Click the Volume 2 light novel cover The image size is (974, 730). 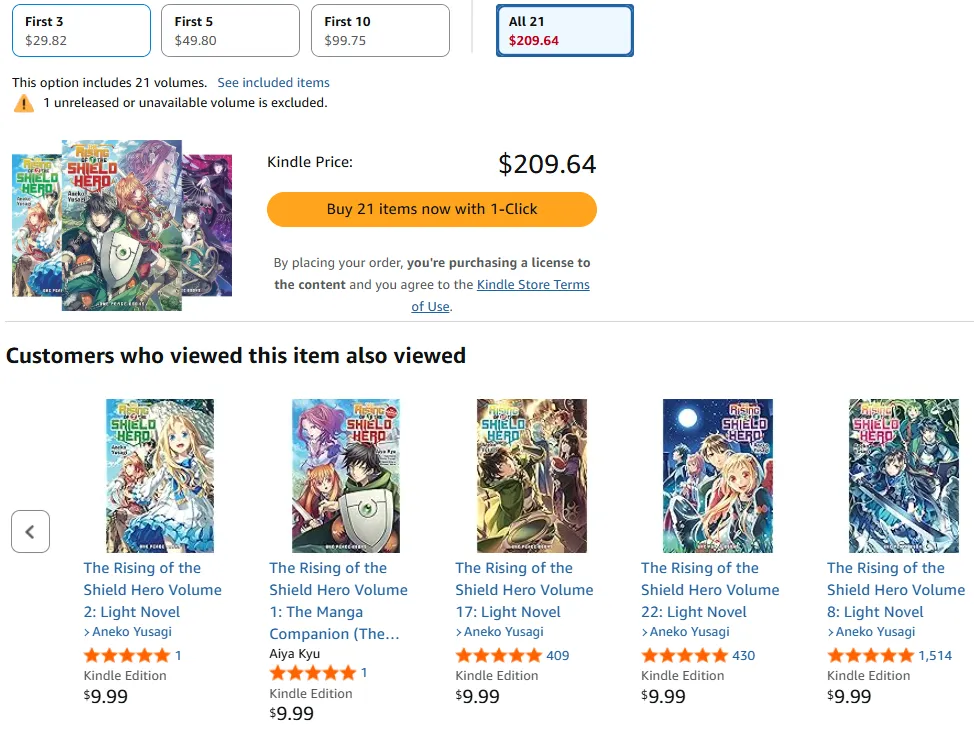(x=160, y=476)
